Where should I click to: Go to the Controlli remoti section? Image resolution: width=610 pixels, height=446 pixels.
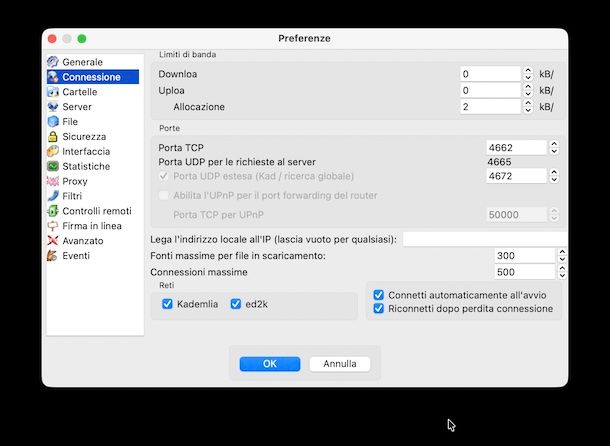(96, 211)
